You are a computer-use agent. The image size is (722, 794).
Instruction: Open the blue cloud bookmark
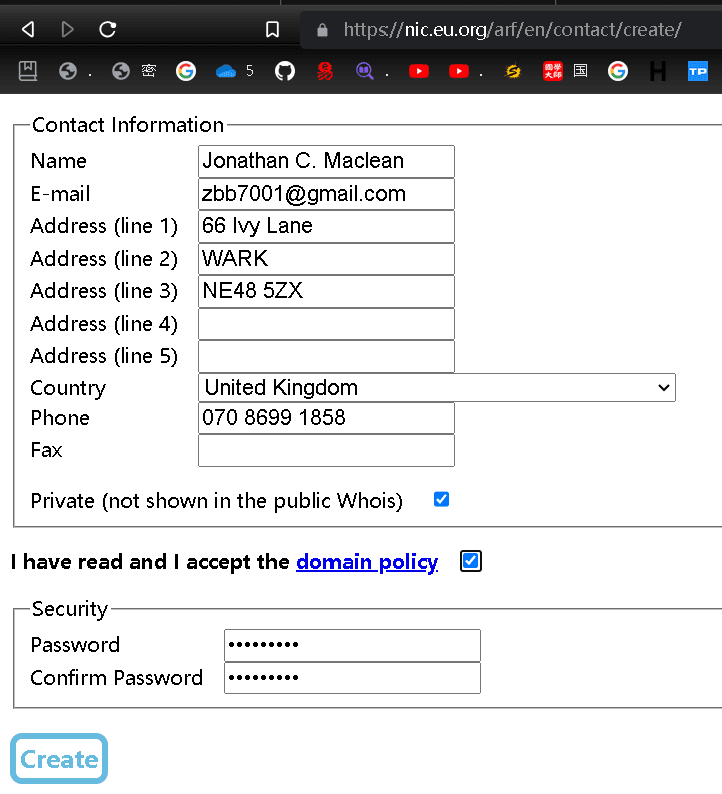(x=226, y=71)
